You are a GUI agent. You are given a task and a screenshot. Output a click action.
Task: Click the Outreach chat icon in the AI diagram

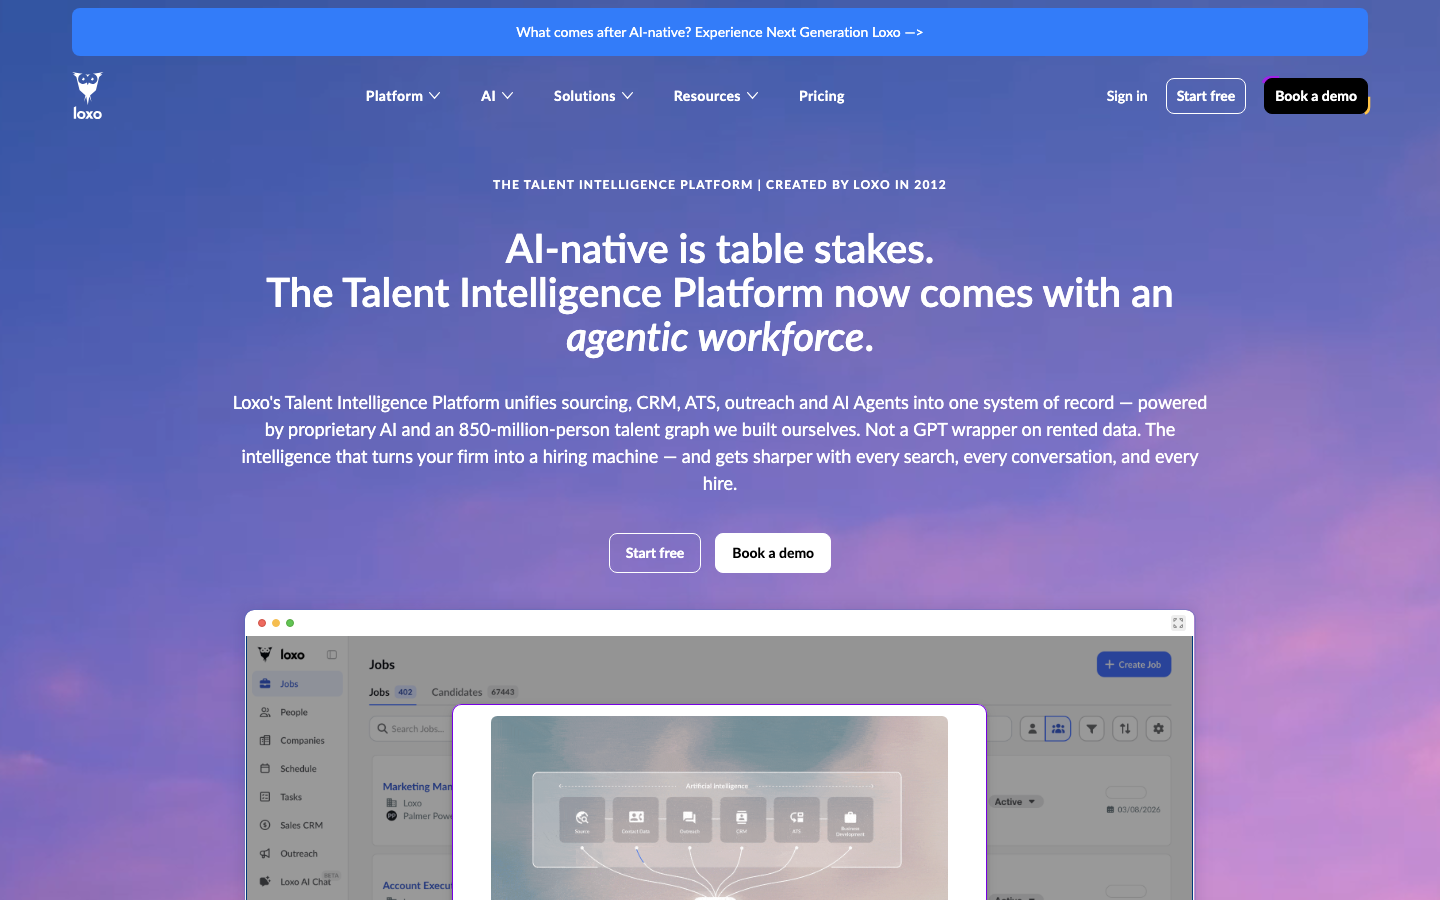point(689,818)
